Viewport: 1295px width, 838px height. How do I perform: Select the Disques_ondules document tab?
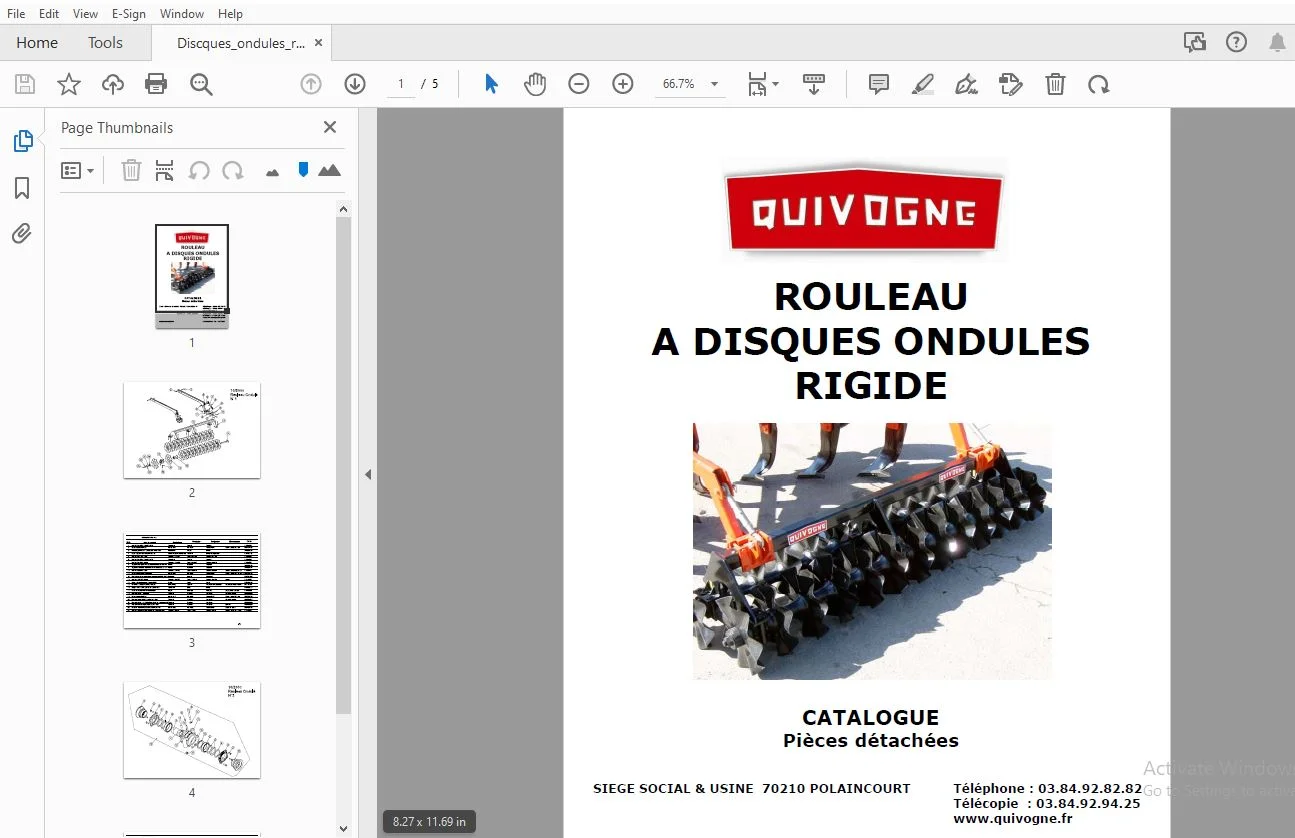[241, 43]
